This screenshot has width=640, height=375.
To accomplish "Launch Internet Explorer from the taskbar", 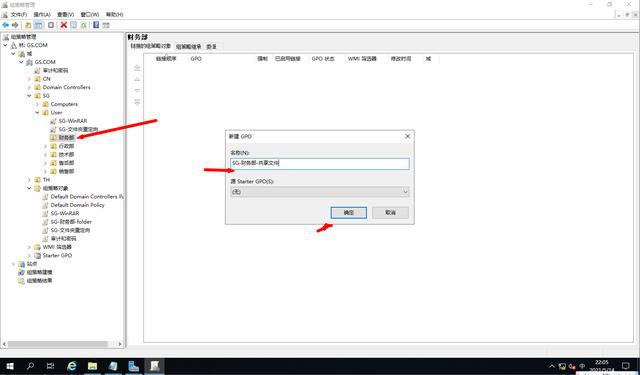I will tap(72, 366).
